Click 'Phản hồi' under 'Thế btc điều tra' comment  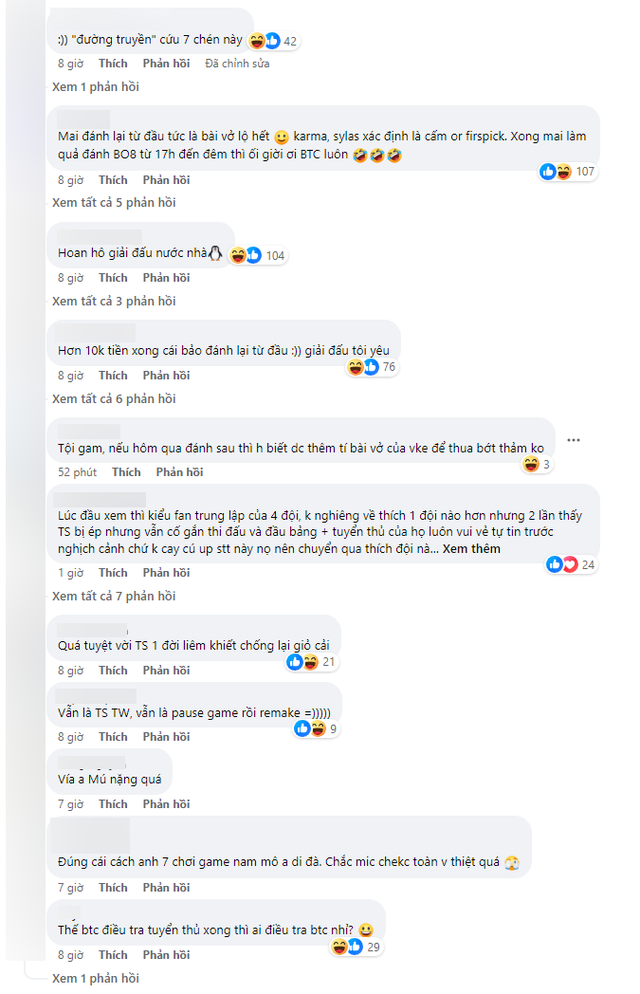pos(166,955)
